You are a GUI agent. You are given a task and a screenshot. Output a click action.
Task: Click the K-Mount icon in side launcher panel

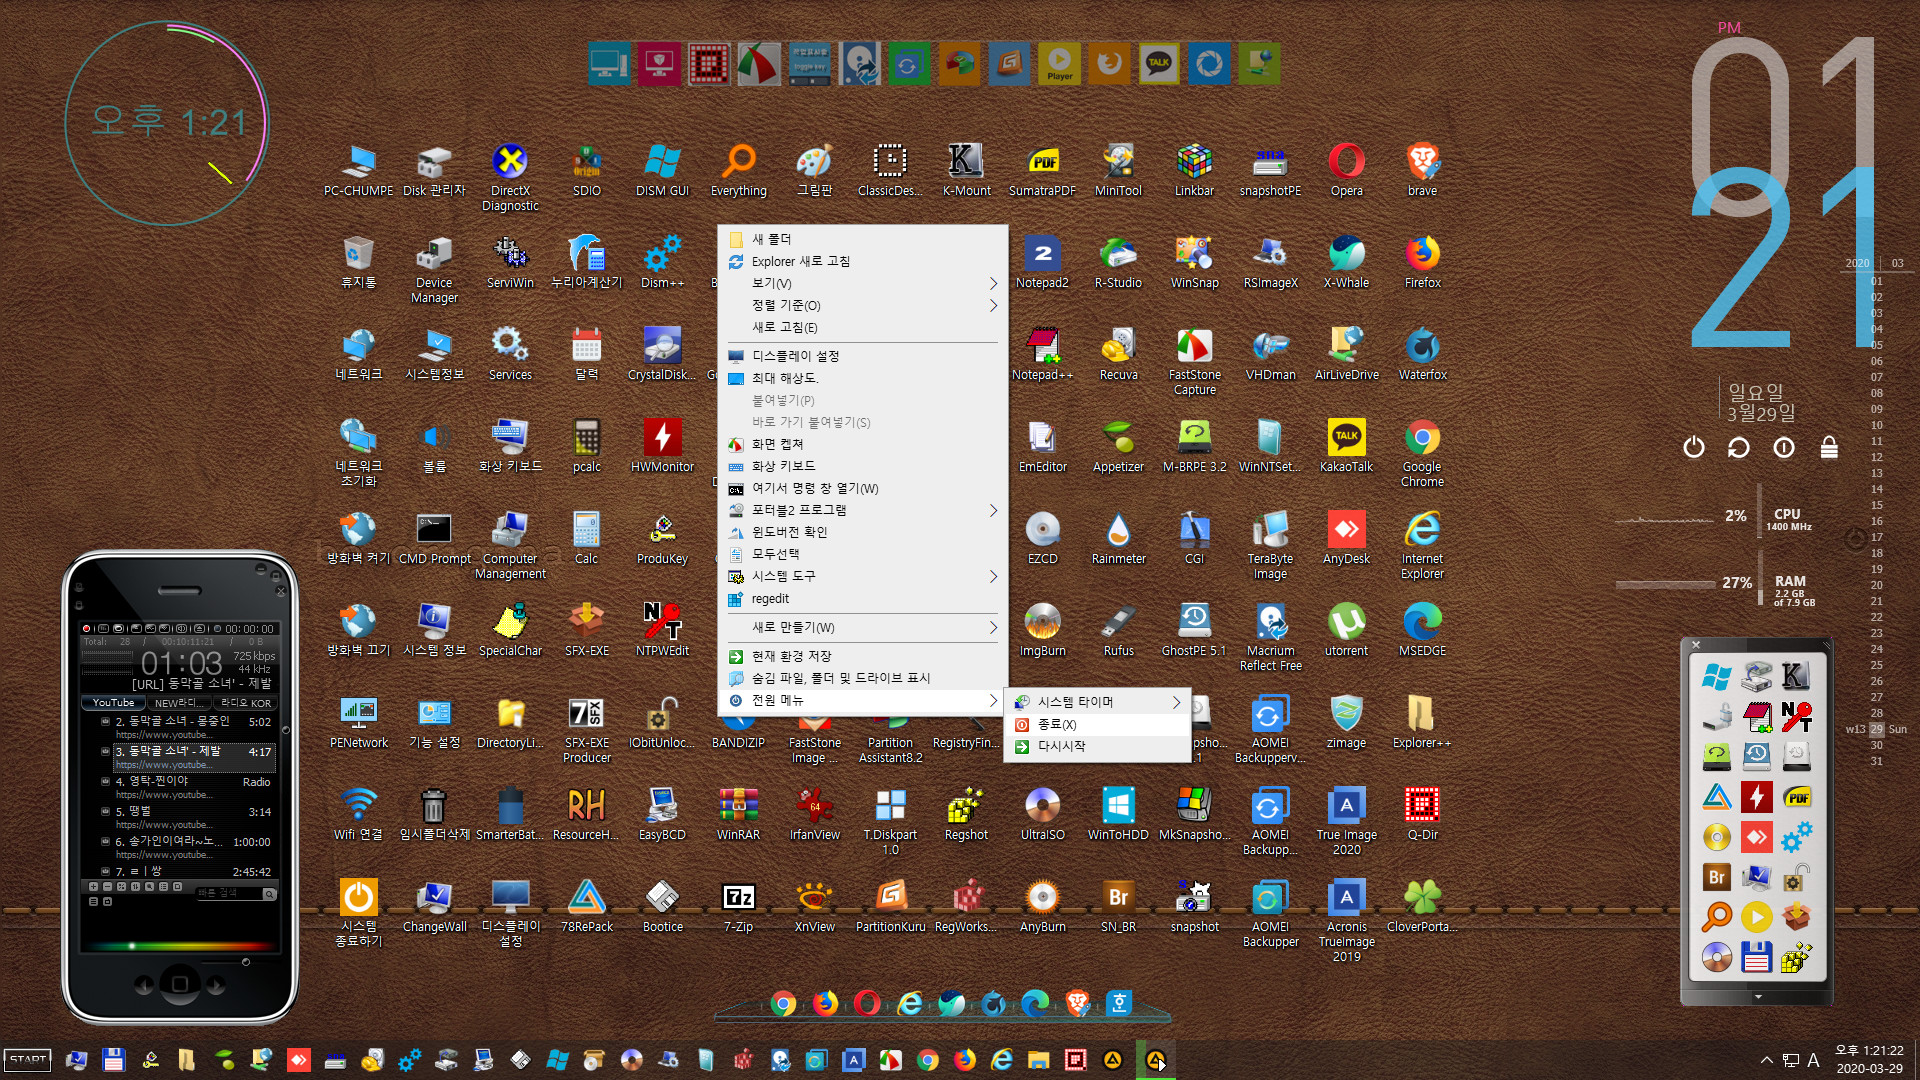click(x=1795, y=677)
